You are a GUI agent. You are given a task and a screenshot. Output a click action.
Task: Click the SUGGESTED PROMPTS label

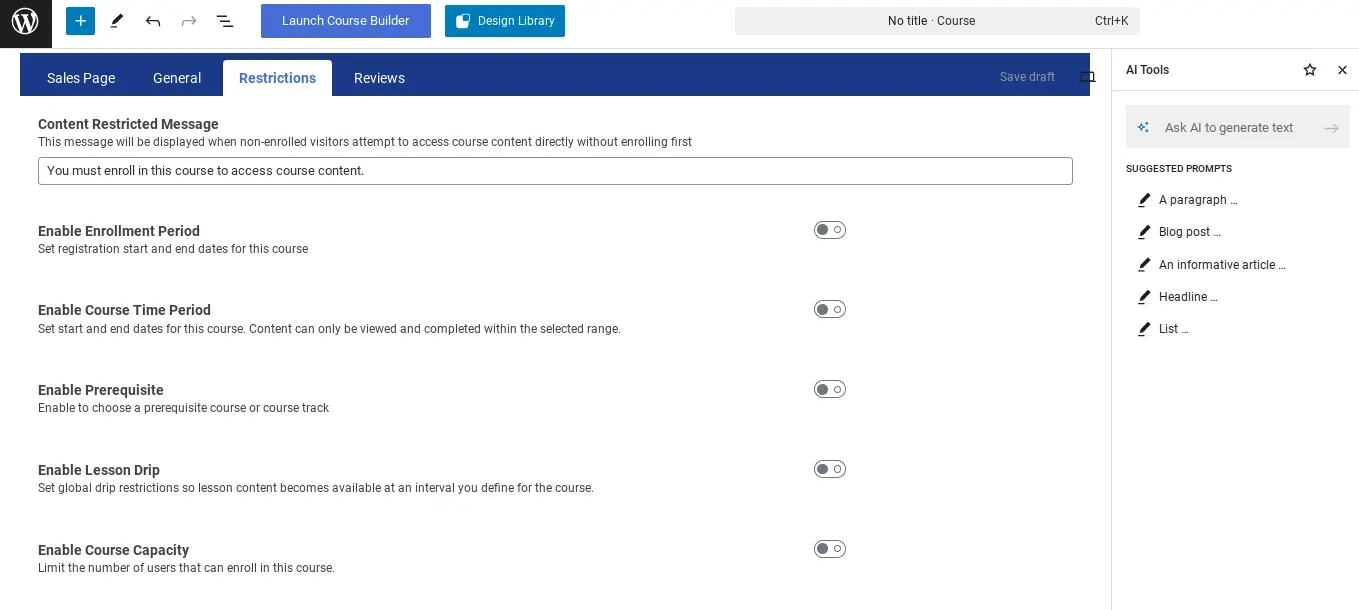[1179, 169]
